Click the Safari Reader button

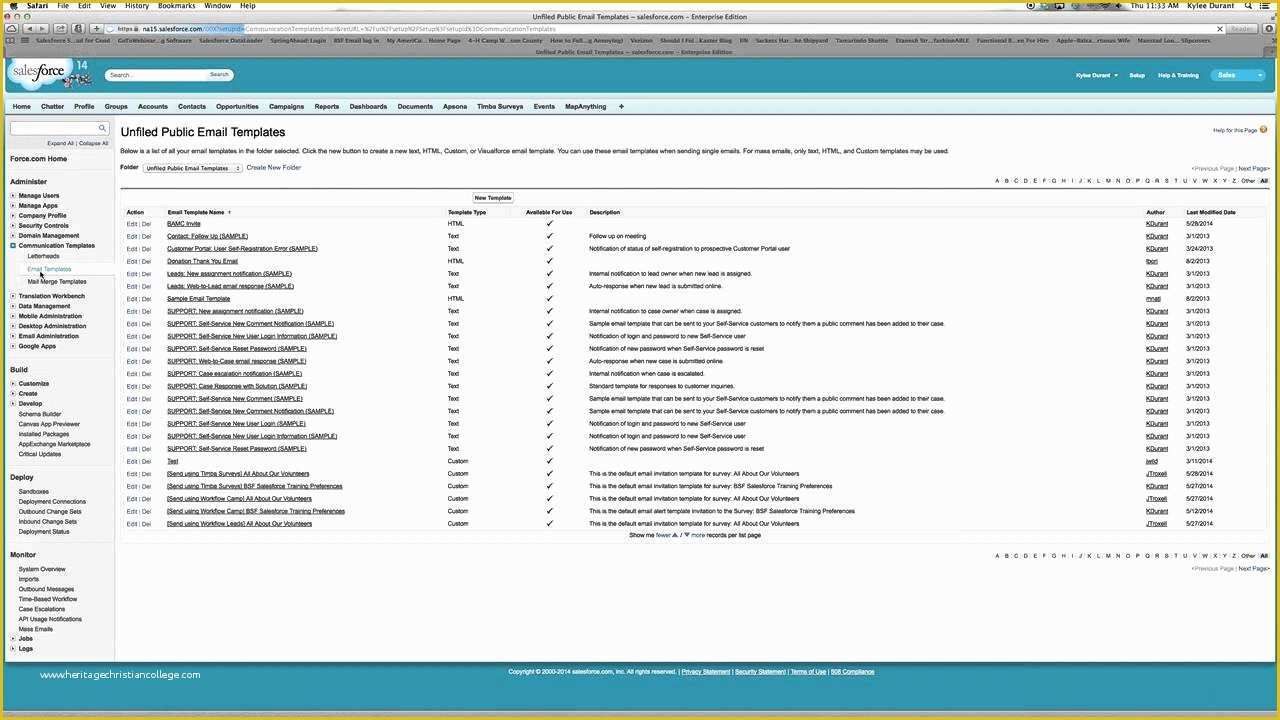(1243, 29)
